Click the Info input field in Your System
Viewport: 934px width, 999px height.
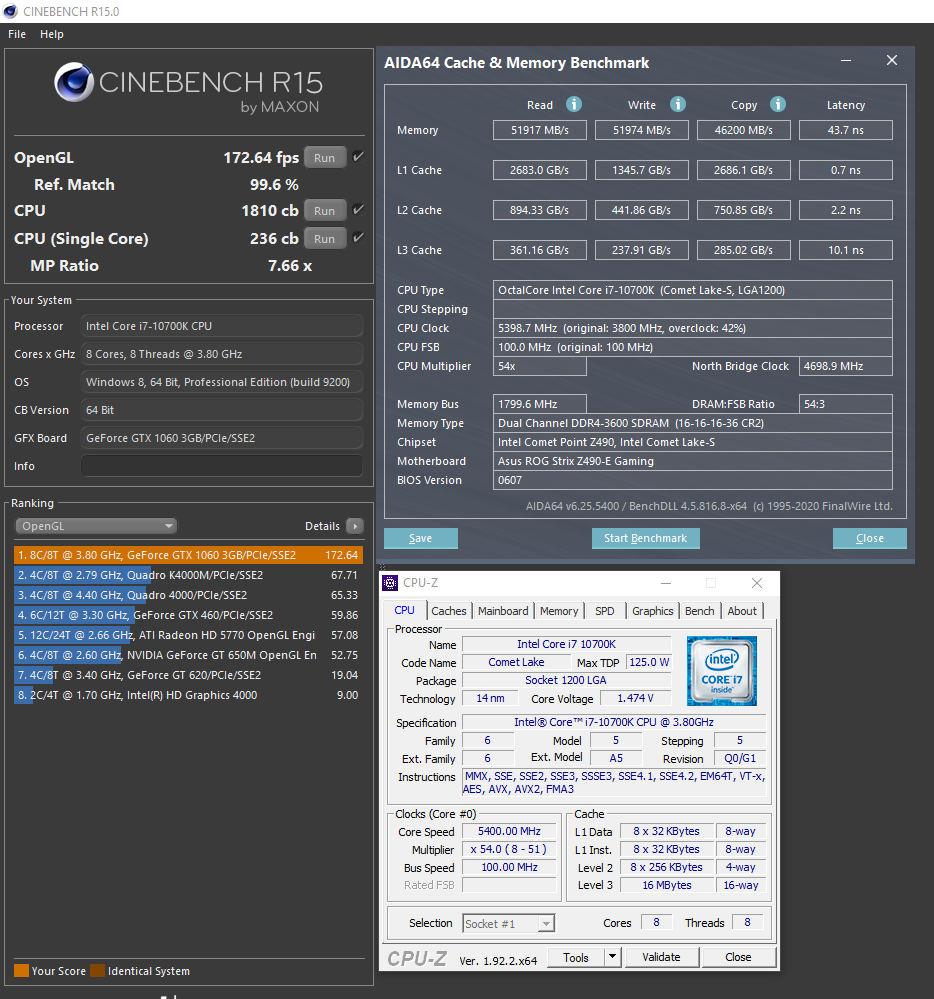pyautogui.click(x=222, y=466)
